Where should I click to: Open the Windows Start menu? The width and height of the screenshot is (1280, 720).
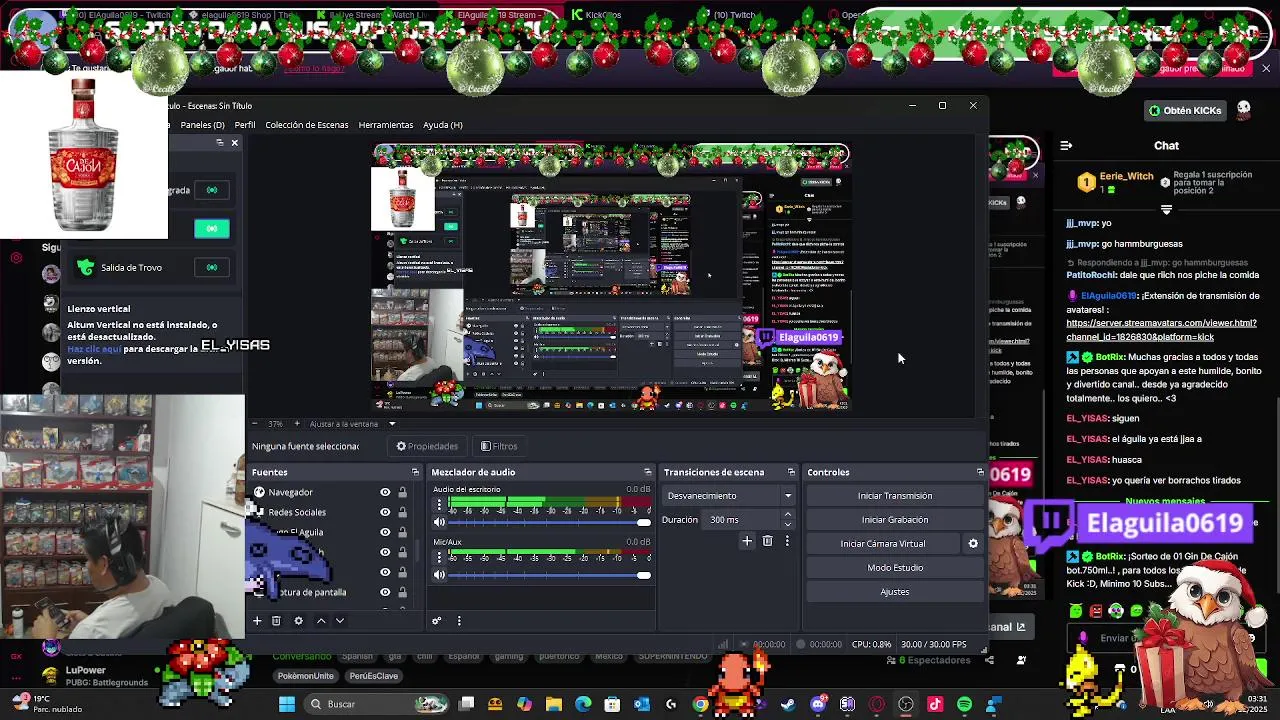(x=287, y=704)
